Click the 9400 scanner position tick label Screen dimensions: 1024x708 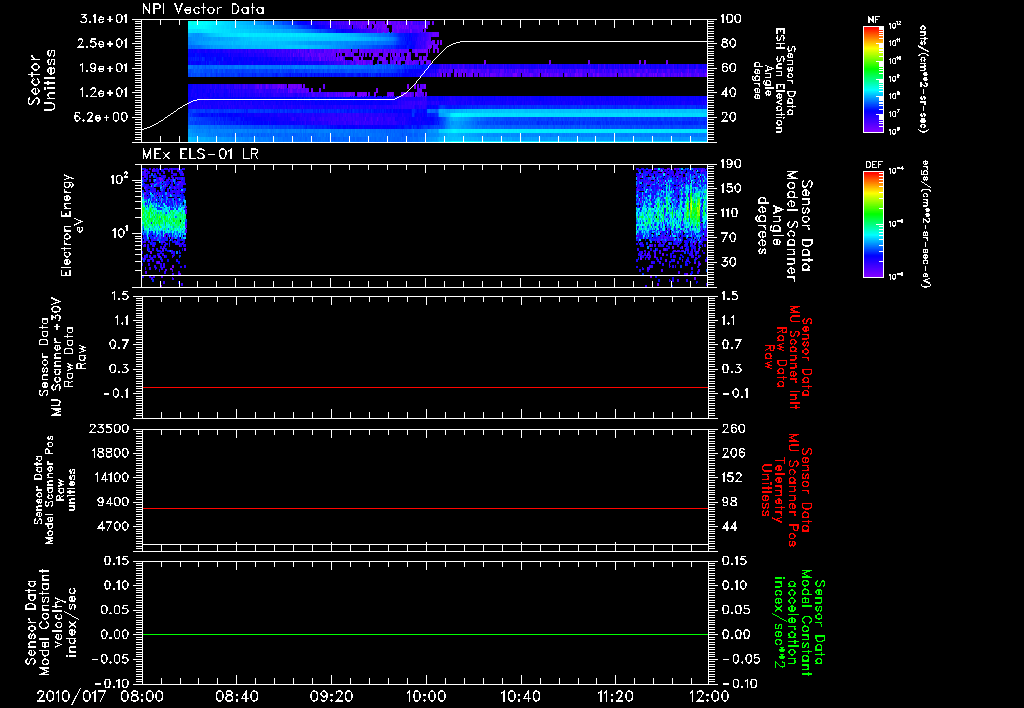coord(112,502)
